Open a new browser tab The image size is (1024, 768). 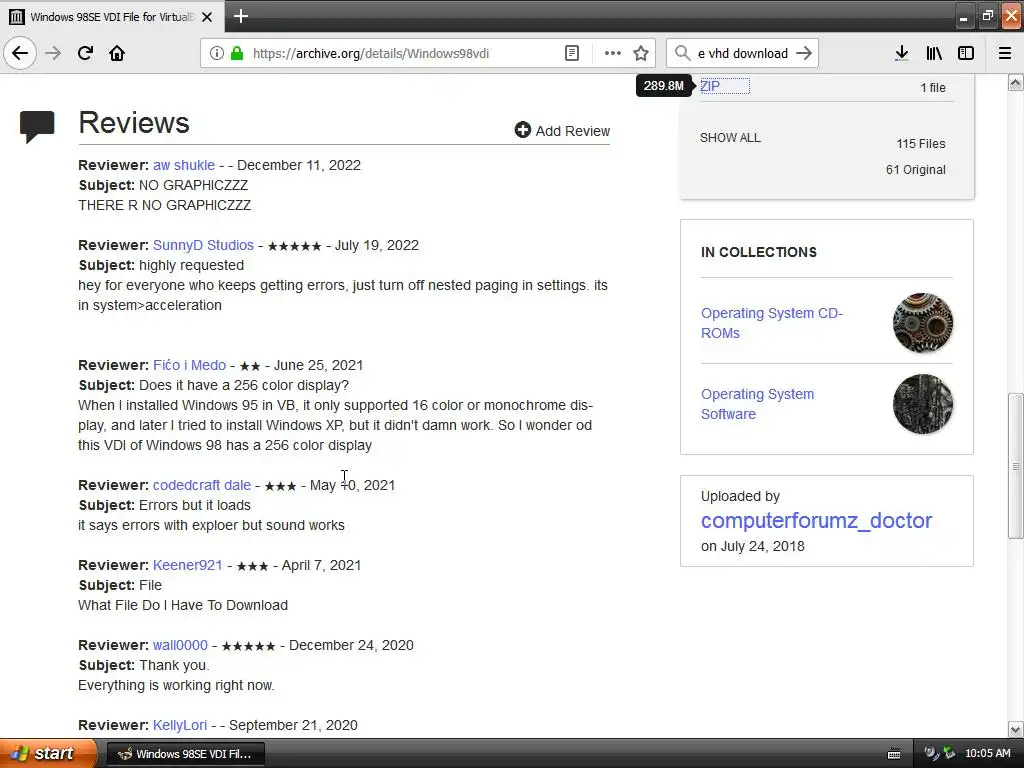(x=241, y=16)
